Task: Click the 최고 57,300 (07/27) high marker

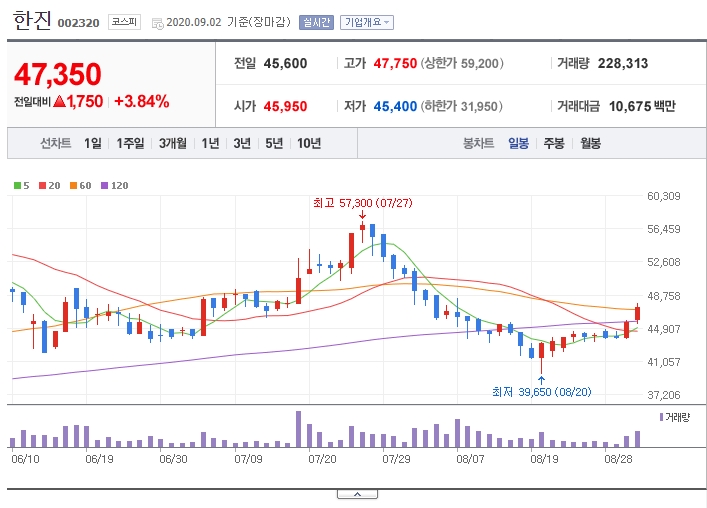Action: [363, 203]
